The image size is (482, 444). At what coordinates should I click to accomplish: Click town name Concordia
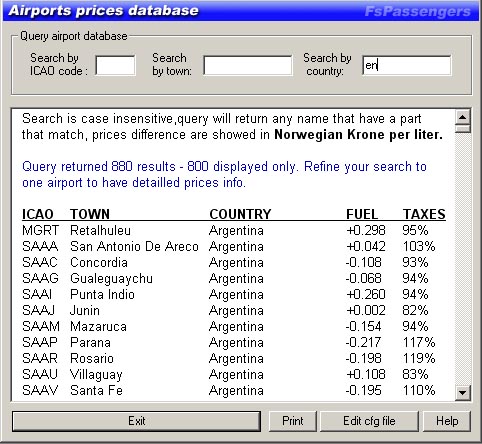point(99,263)
